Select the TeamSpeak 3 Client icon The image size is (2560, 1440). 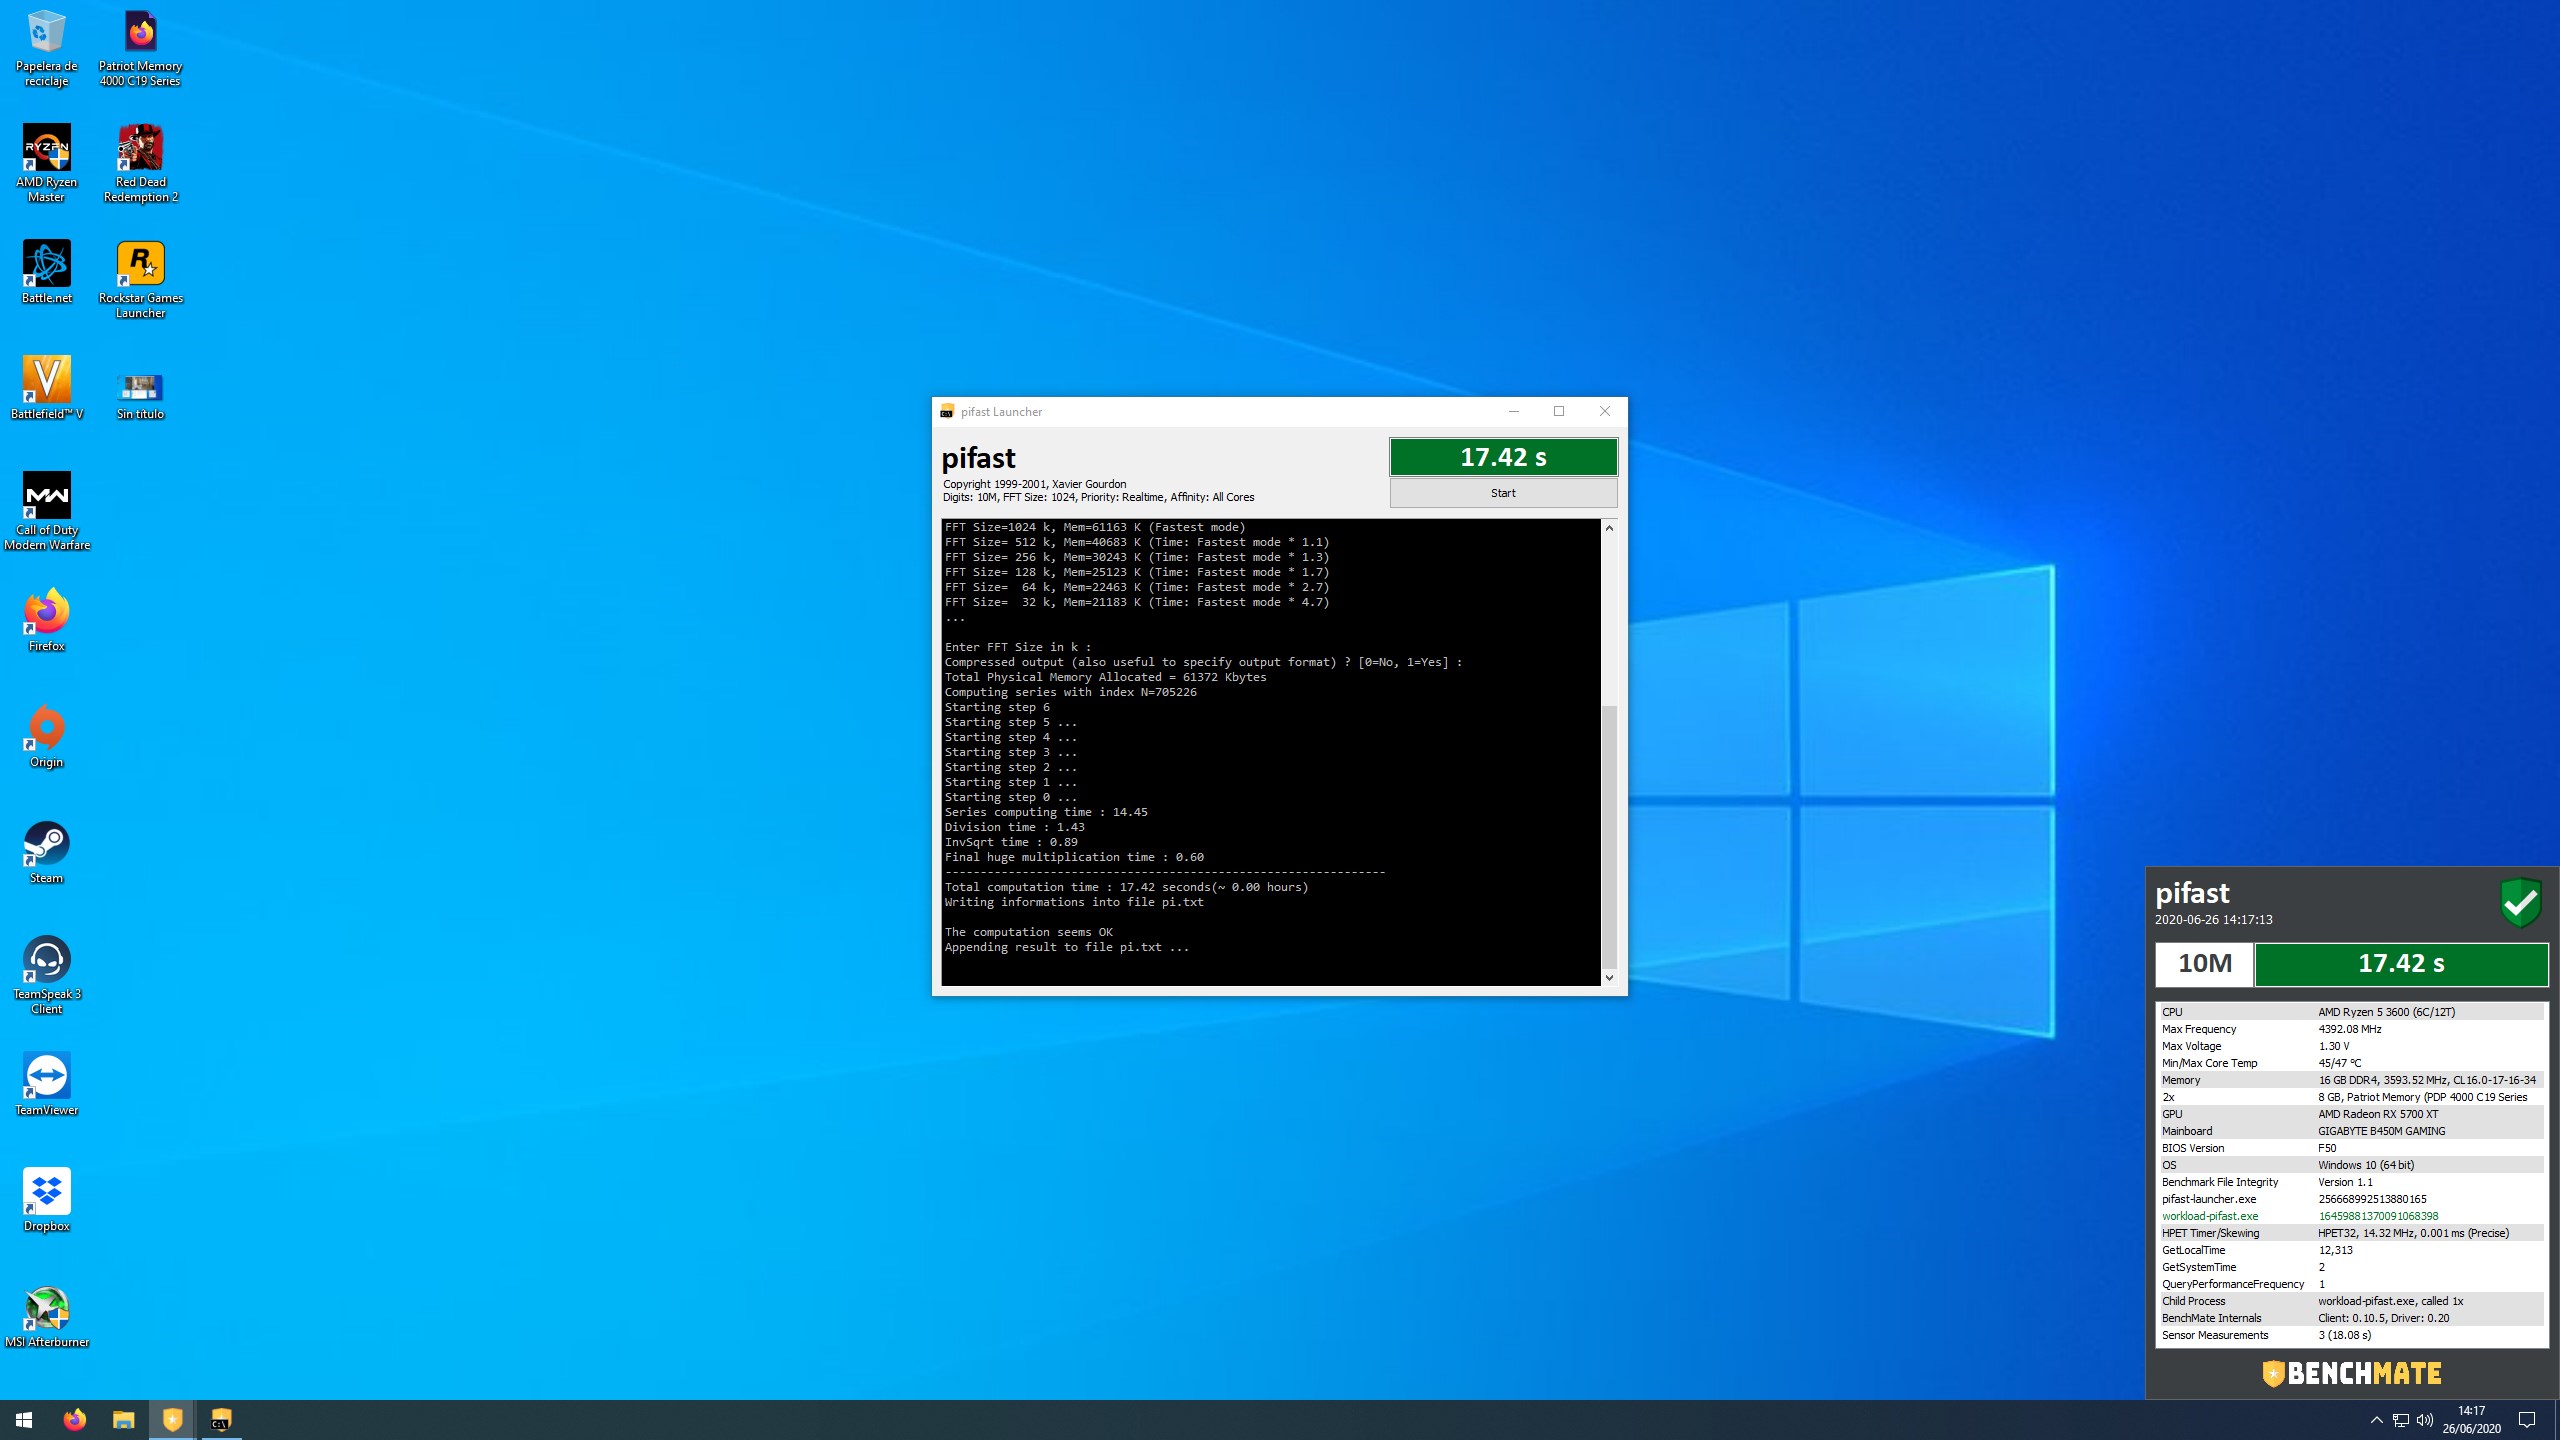[46, 975]
